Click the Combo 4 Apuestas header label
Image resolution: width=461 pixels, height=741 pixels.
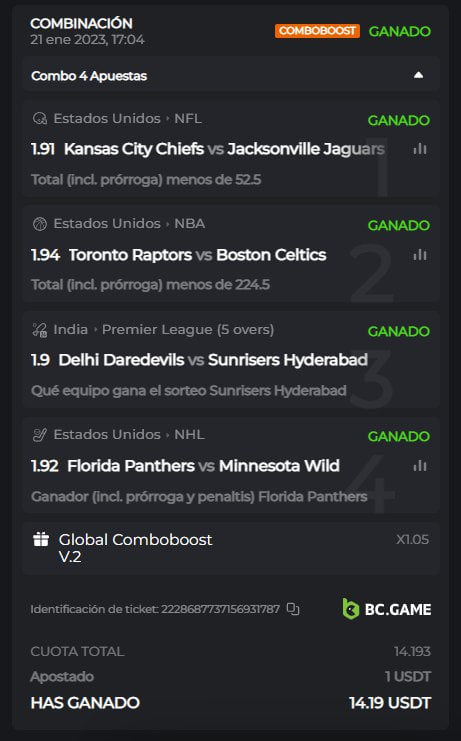[89, 76]
